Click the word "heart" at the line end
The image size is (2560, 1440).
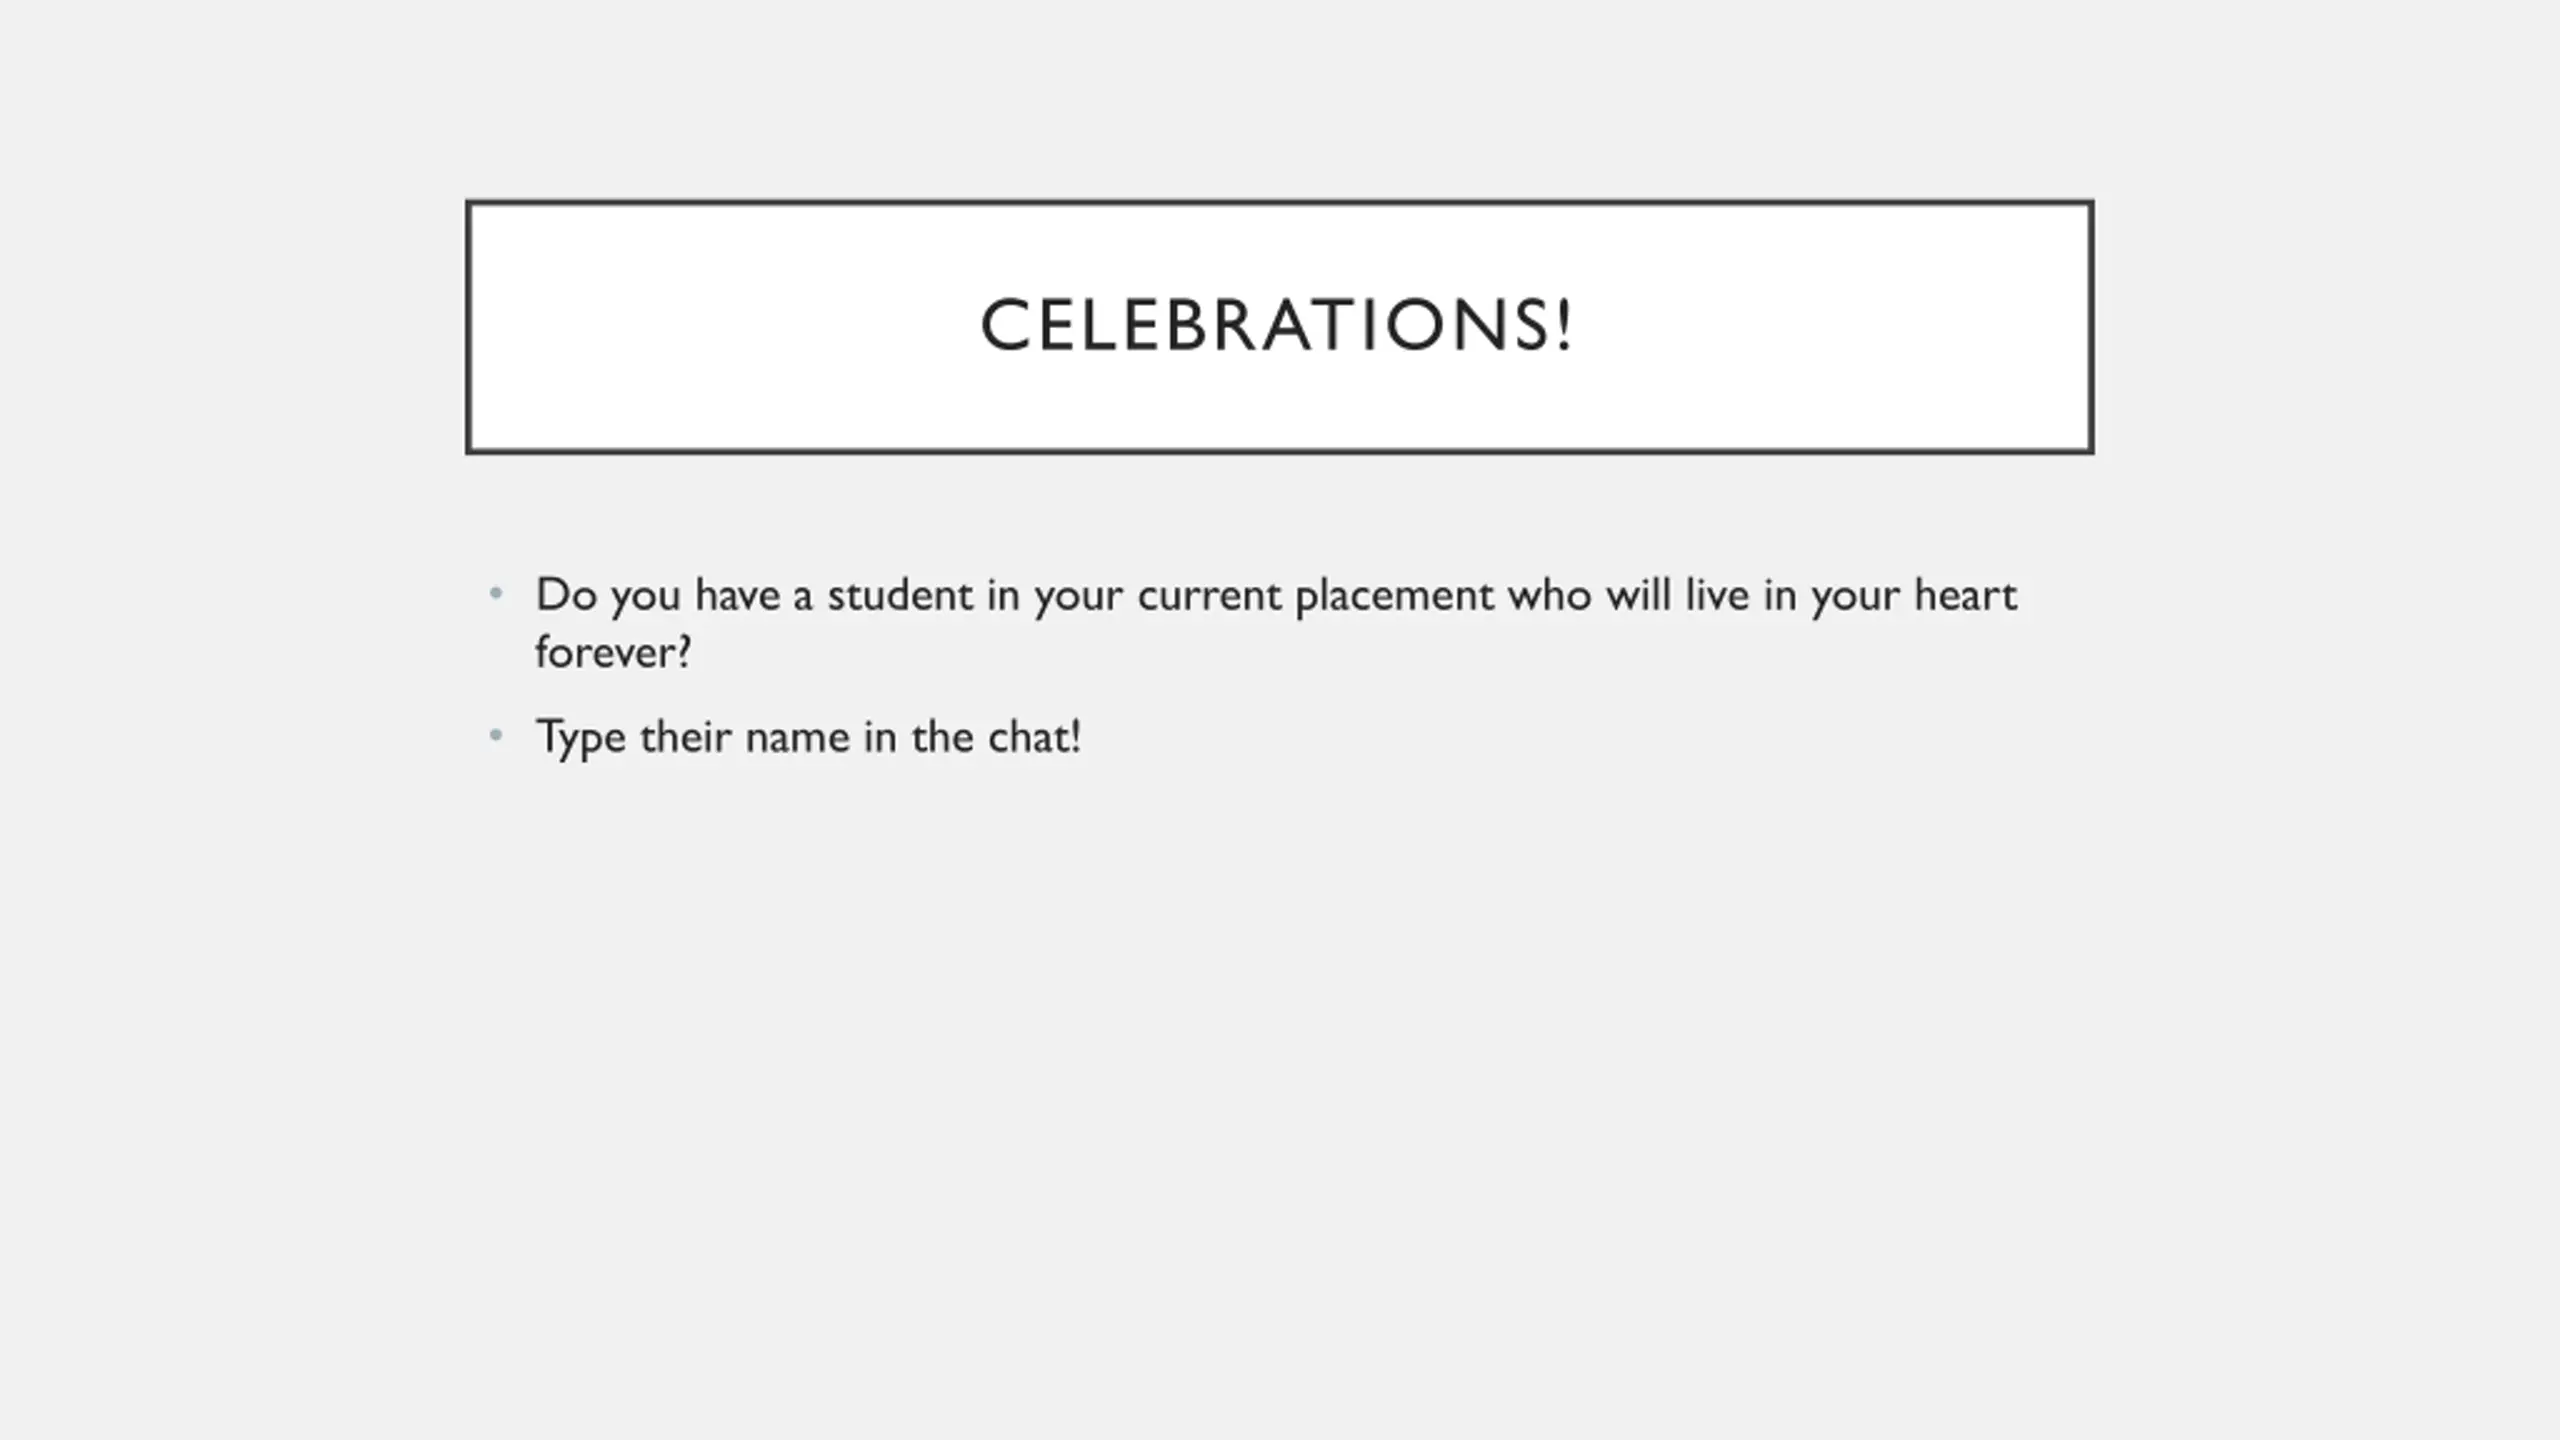point(1966,595)
